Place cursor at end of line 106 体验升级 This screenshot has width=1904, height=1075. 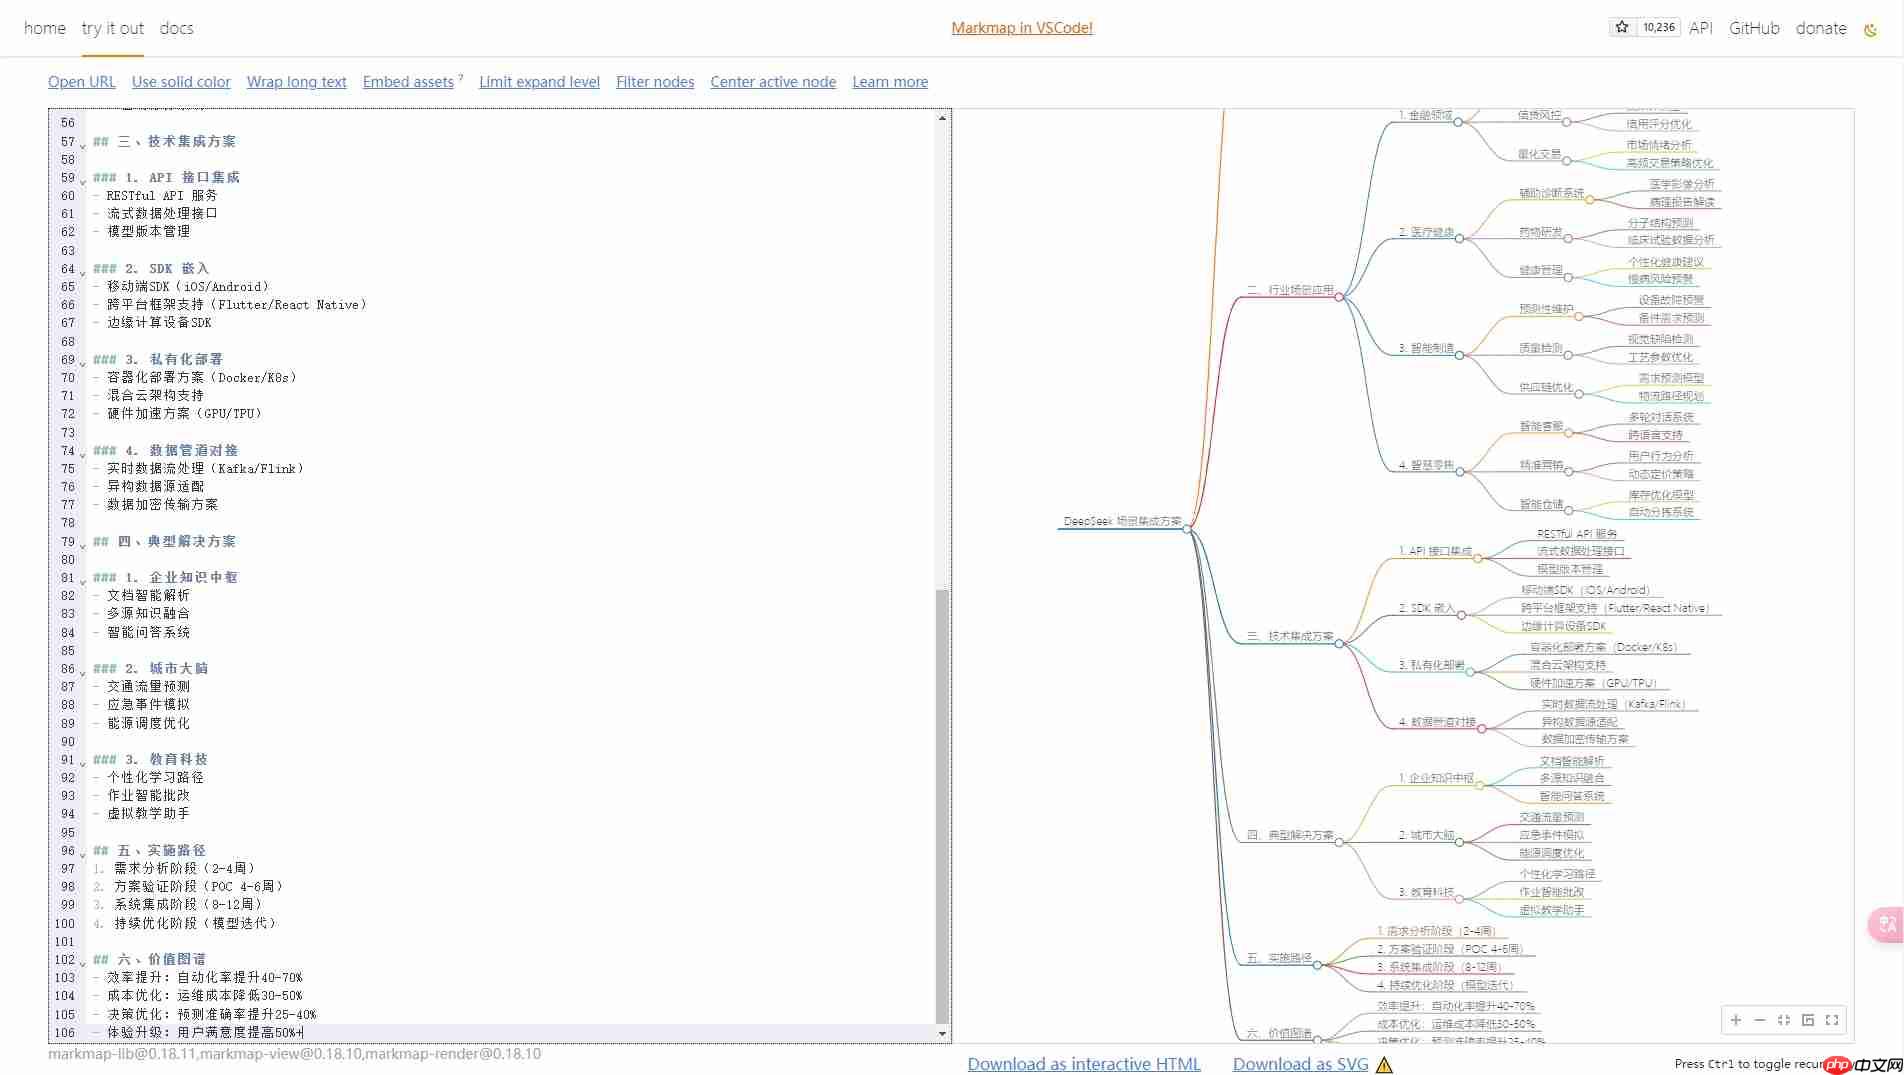click(x=303, y=1032)
